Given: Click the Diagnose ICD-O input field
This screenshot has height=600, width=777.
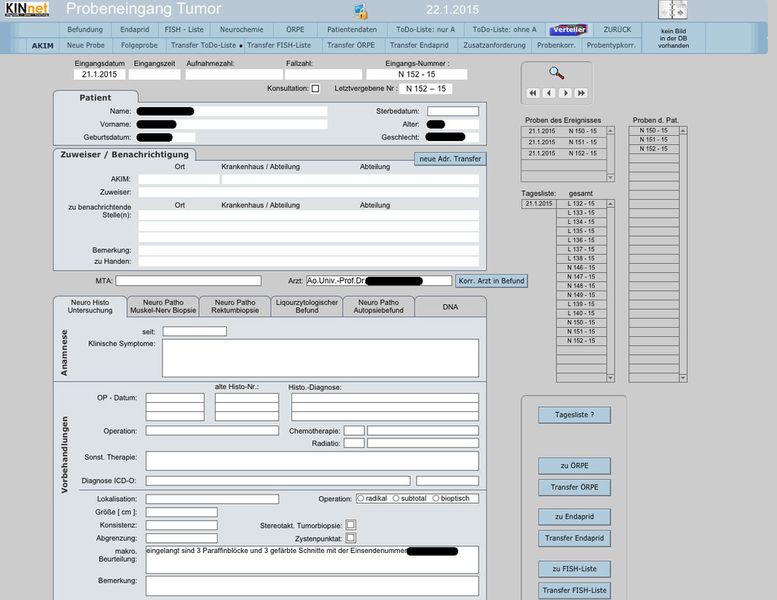Looking at the screenshot, I should click(x=278, y=481).
